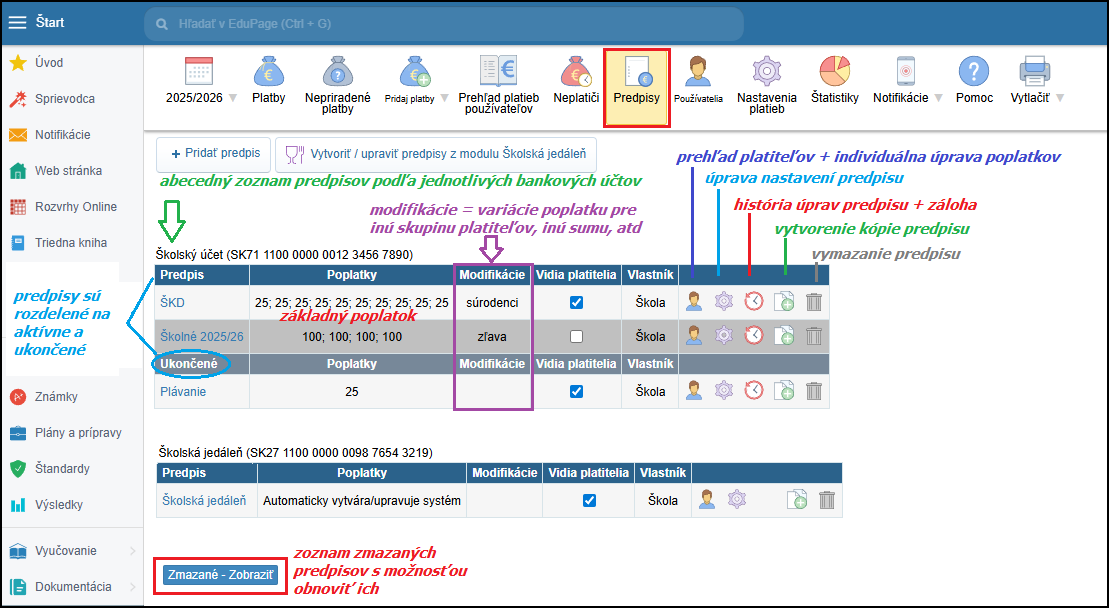
Task: Delete Plávanie using trash icon
Action: click(x=814, y=391)
